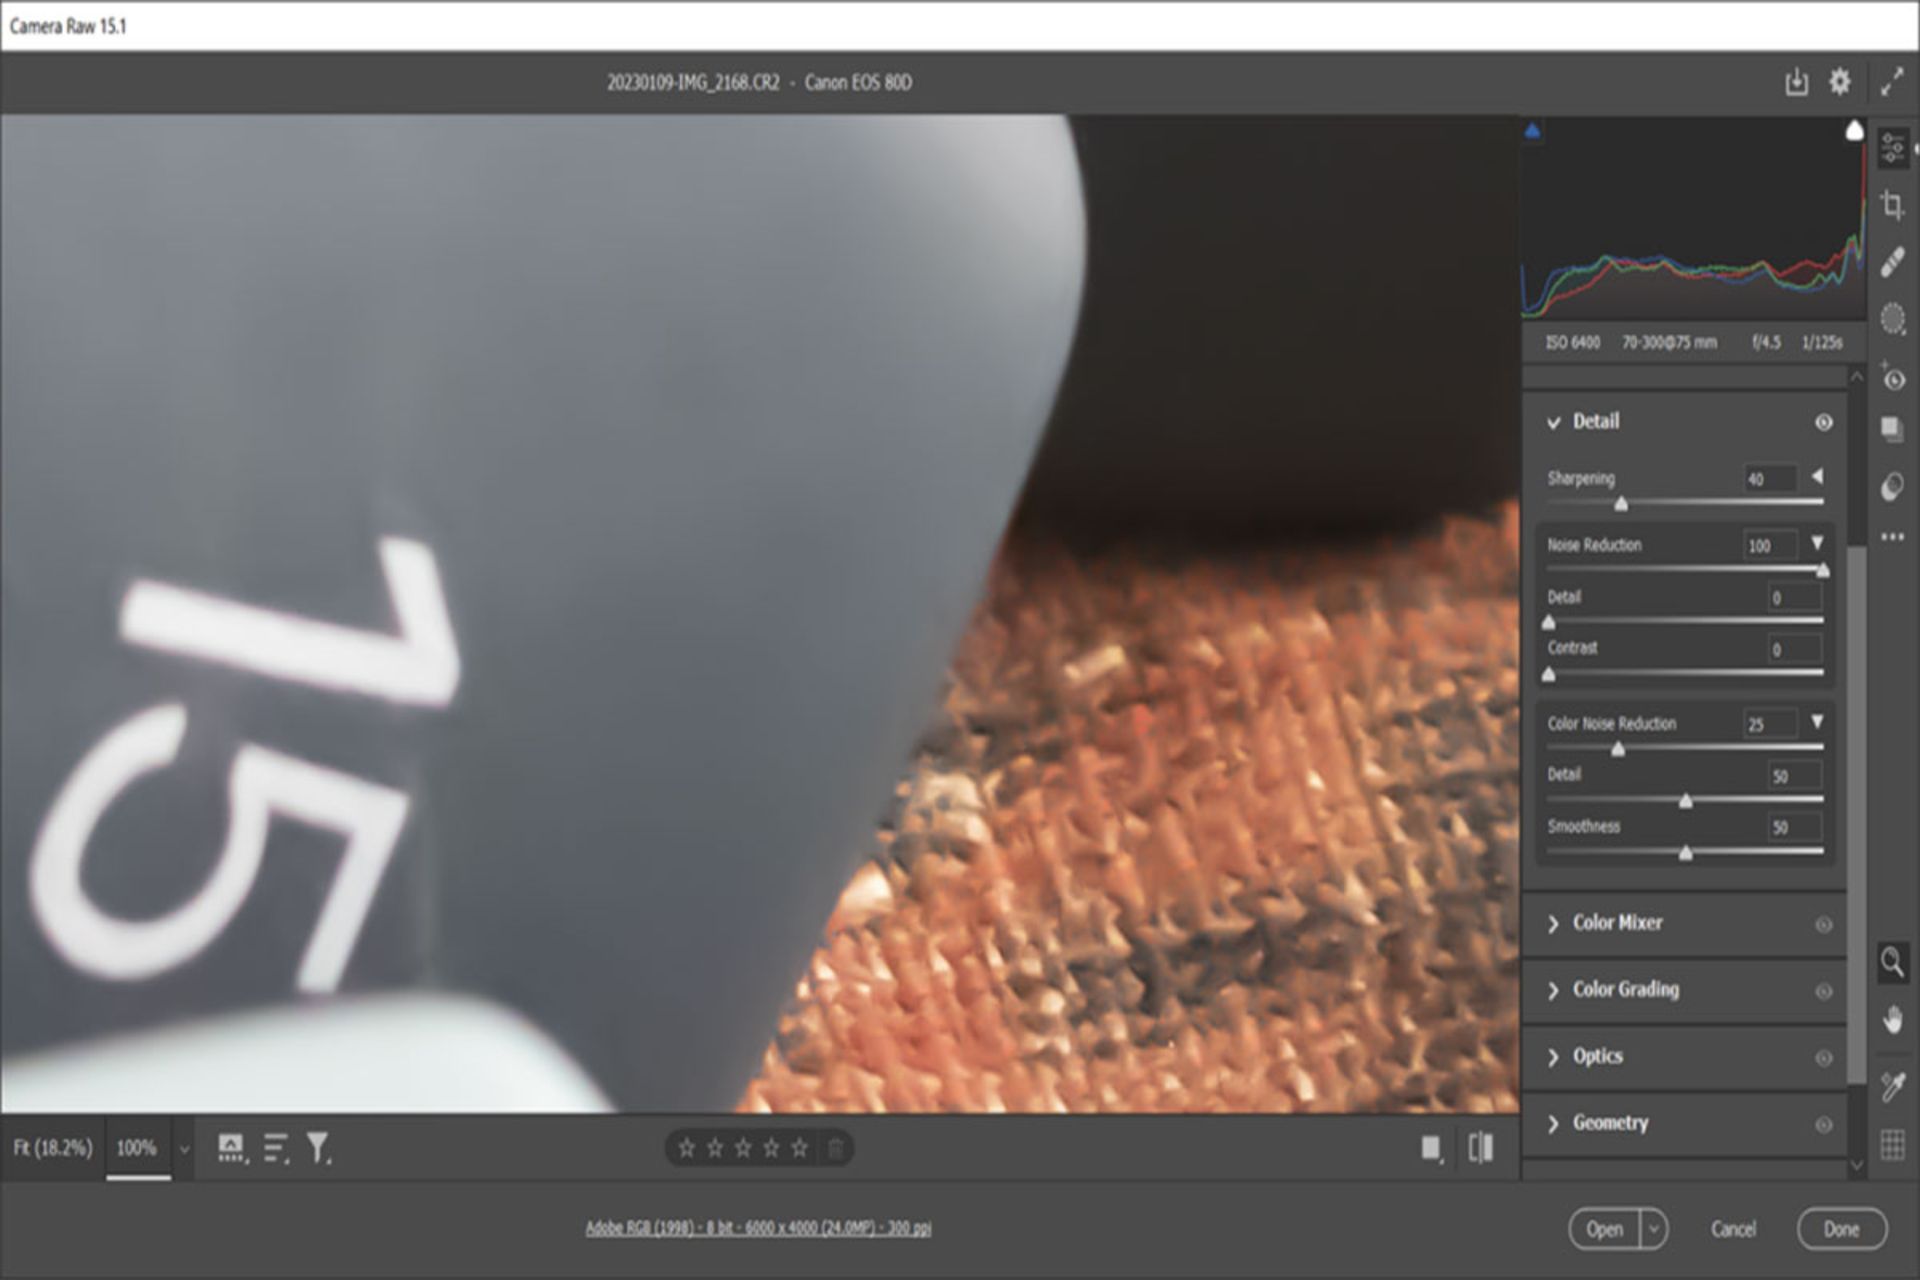The height and width of the screenshot is (1280, 1920).
Task: Open the Masking tool
Action: point(1893,319)
